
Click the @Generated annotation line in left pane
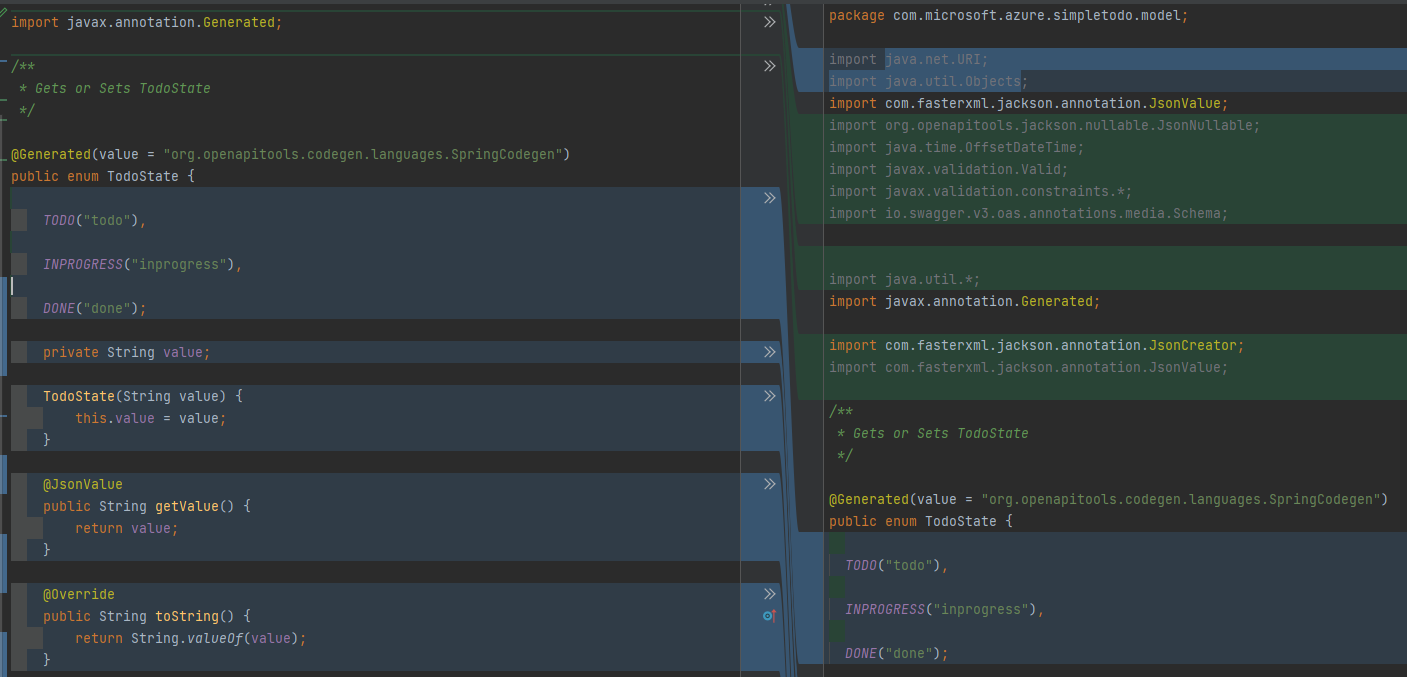(291, 154)
